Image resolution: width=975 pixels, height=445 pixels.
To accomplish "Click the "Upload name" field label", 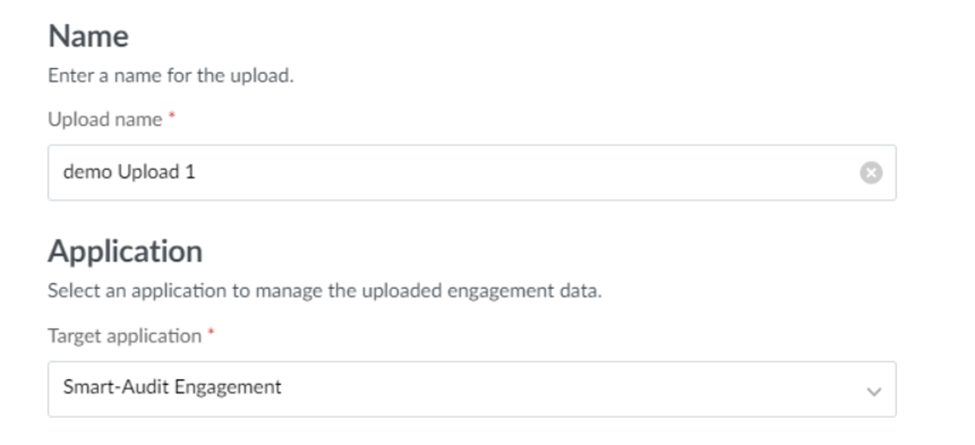I will (105, 119).
